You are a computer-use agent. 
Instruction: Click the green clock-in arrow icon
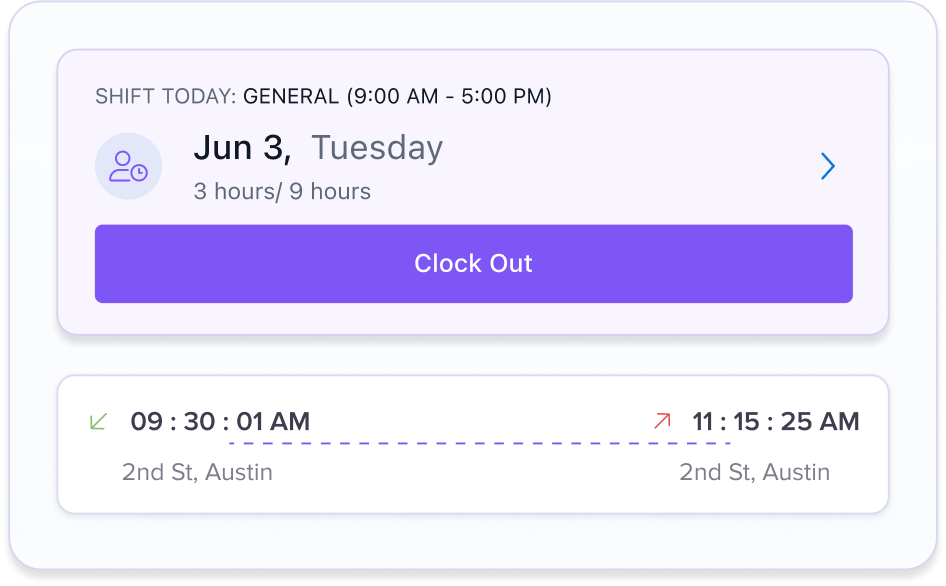(x=98, y=421)
